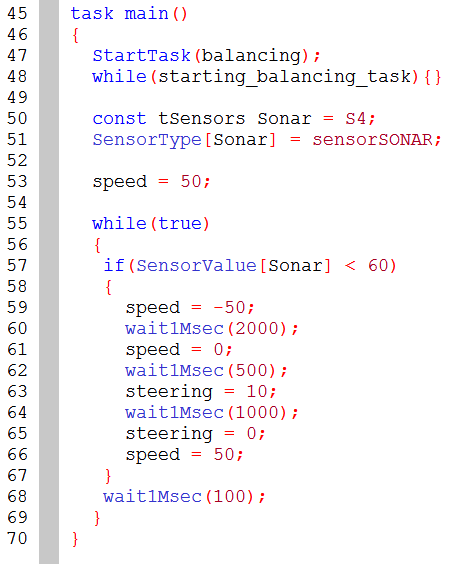Click the closing brace on line 67
The image size is (456, 564).
tap(108, 476)
